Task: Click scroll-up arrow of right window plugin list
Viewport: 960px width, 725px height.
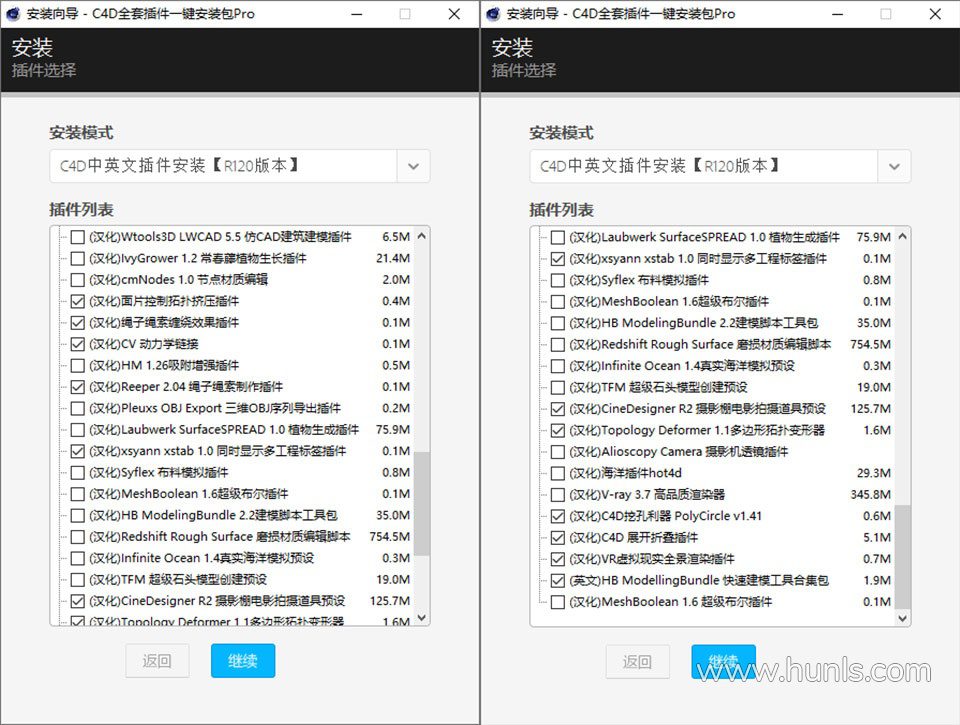Action: point(902,236)
